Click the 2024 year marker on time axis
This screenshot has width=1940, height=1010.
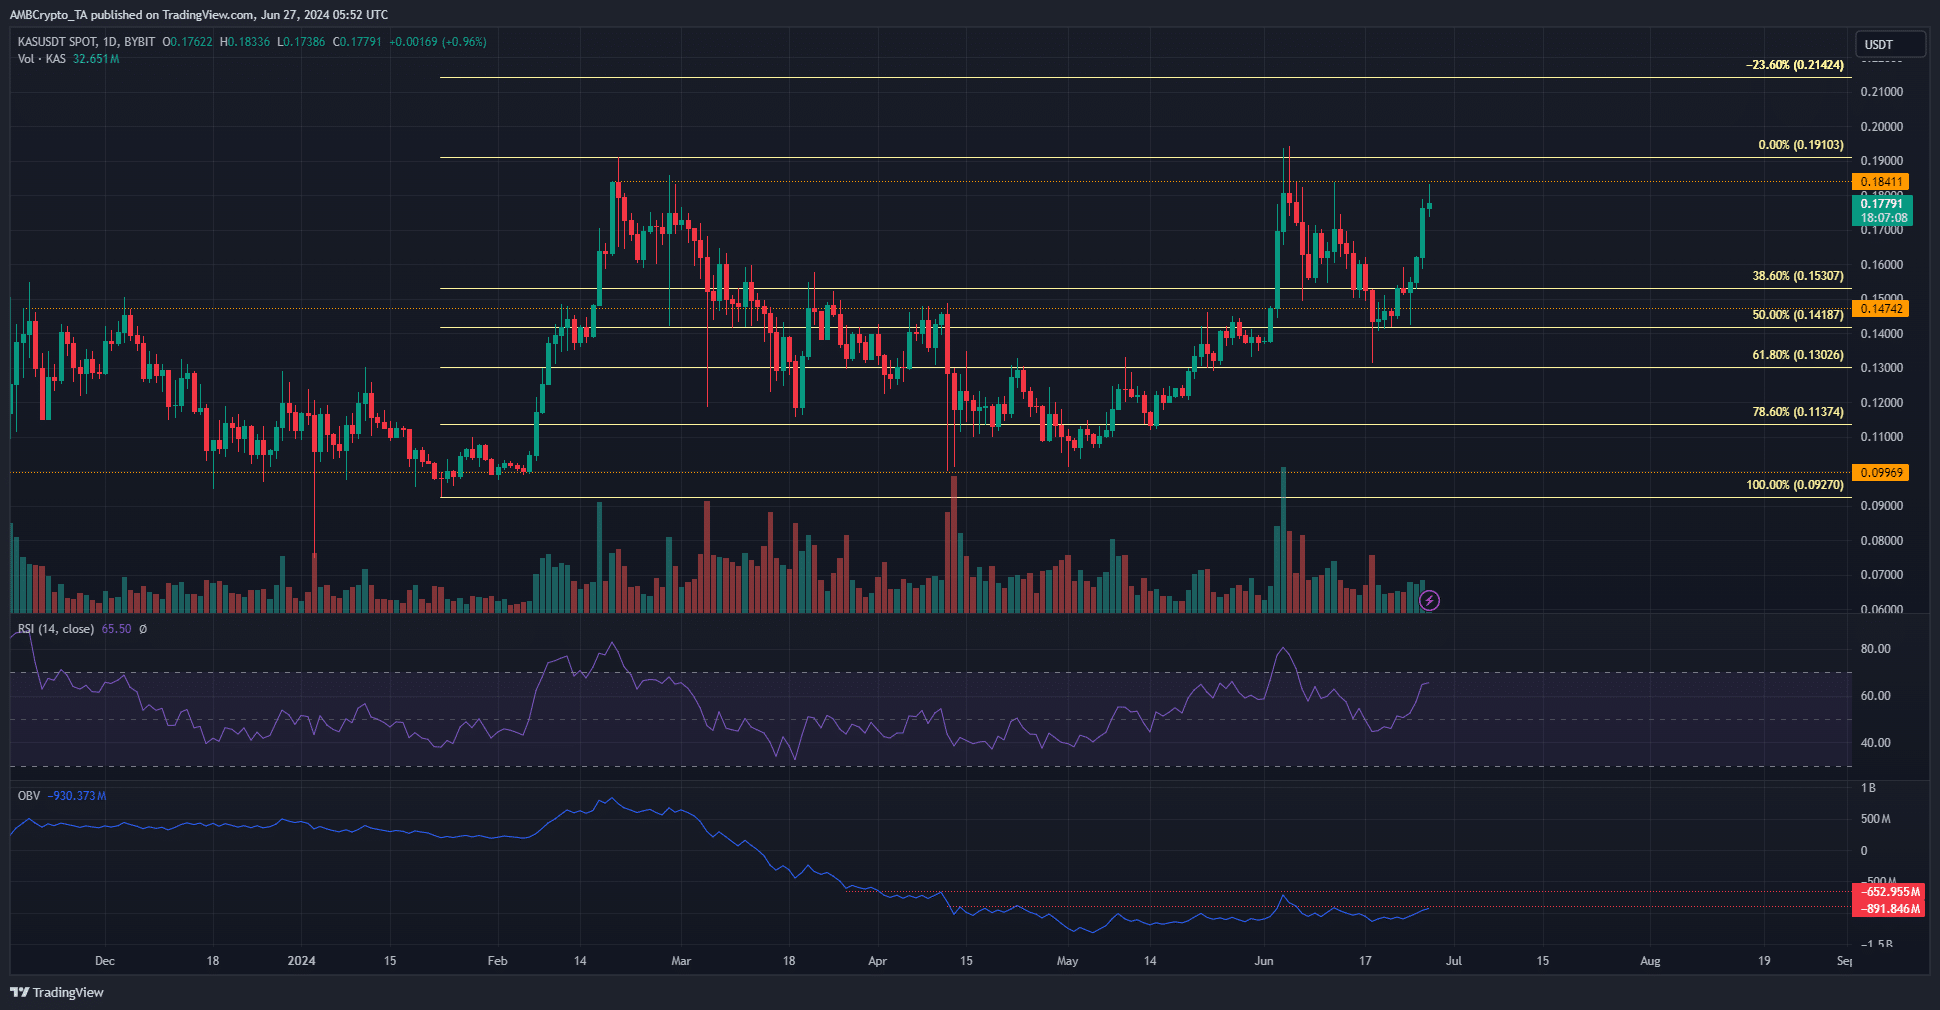click(x=301, y=961)
